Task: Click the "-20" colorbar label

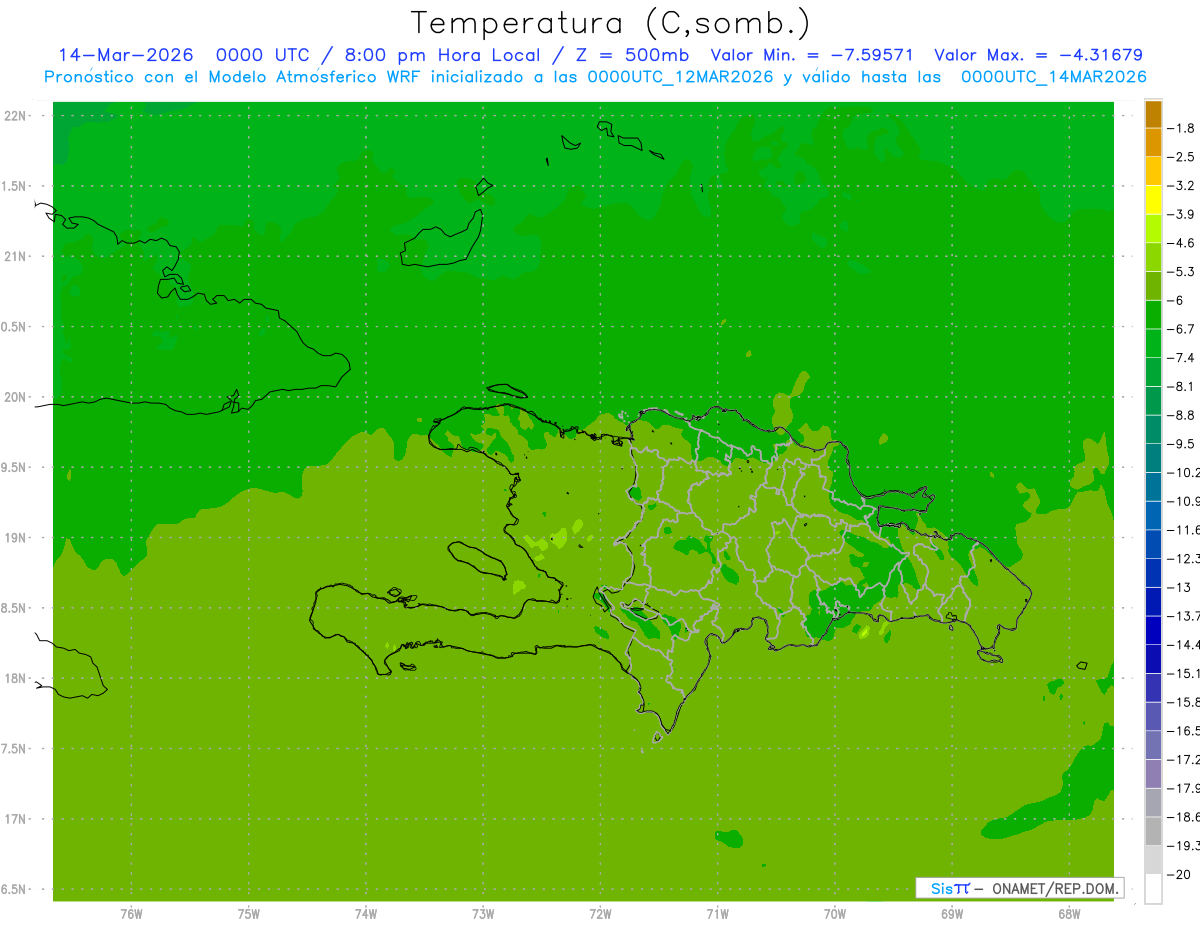Action: 1180,874
